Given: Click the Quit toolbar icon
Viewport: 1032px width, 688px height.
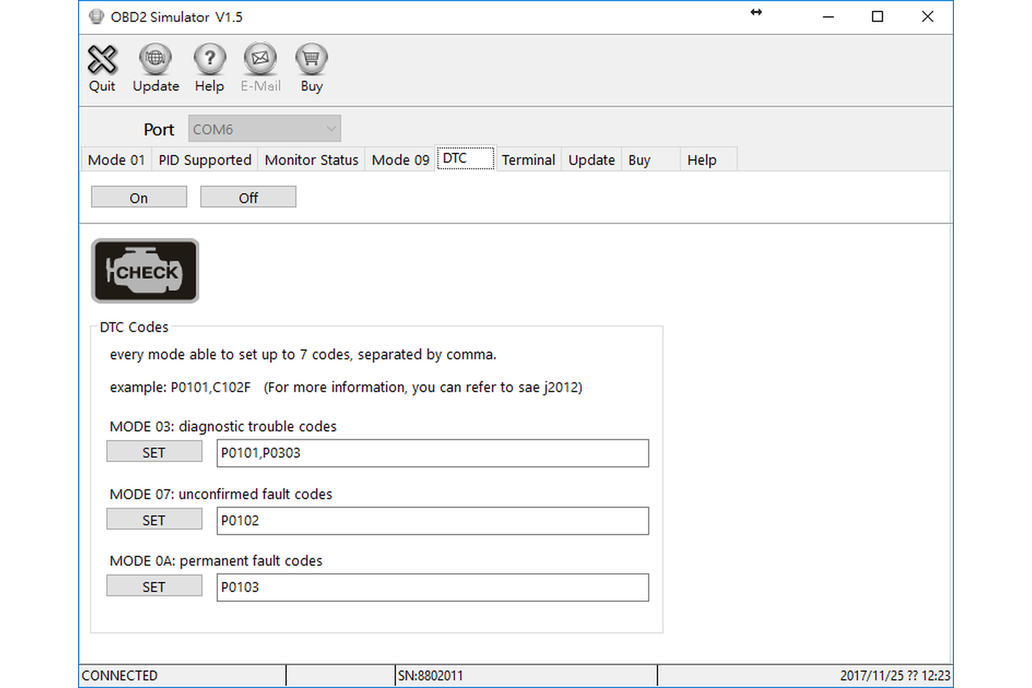Looking at the screenshot, I should pos(102,61).
